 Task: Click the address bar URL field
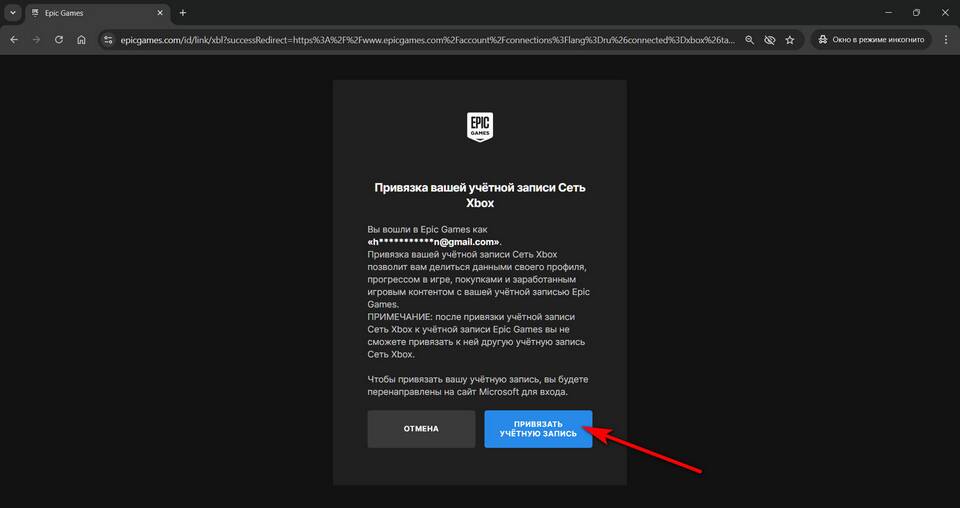click(x=428, y=40)
